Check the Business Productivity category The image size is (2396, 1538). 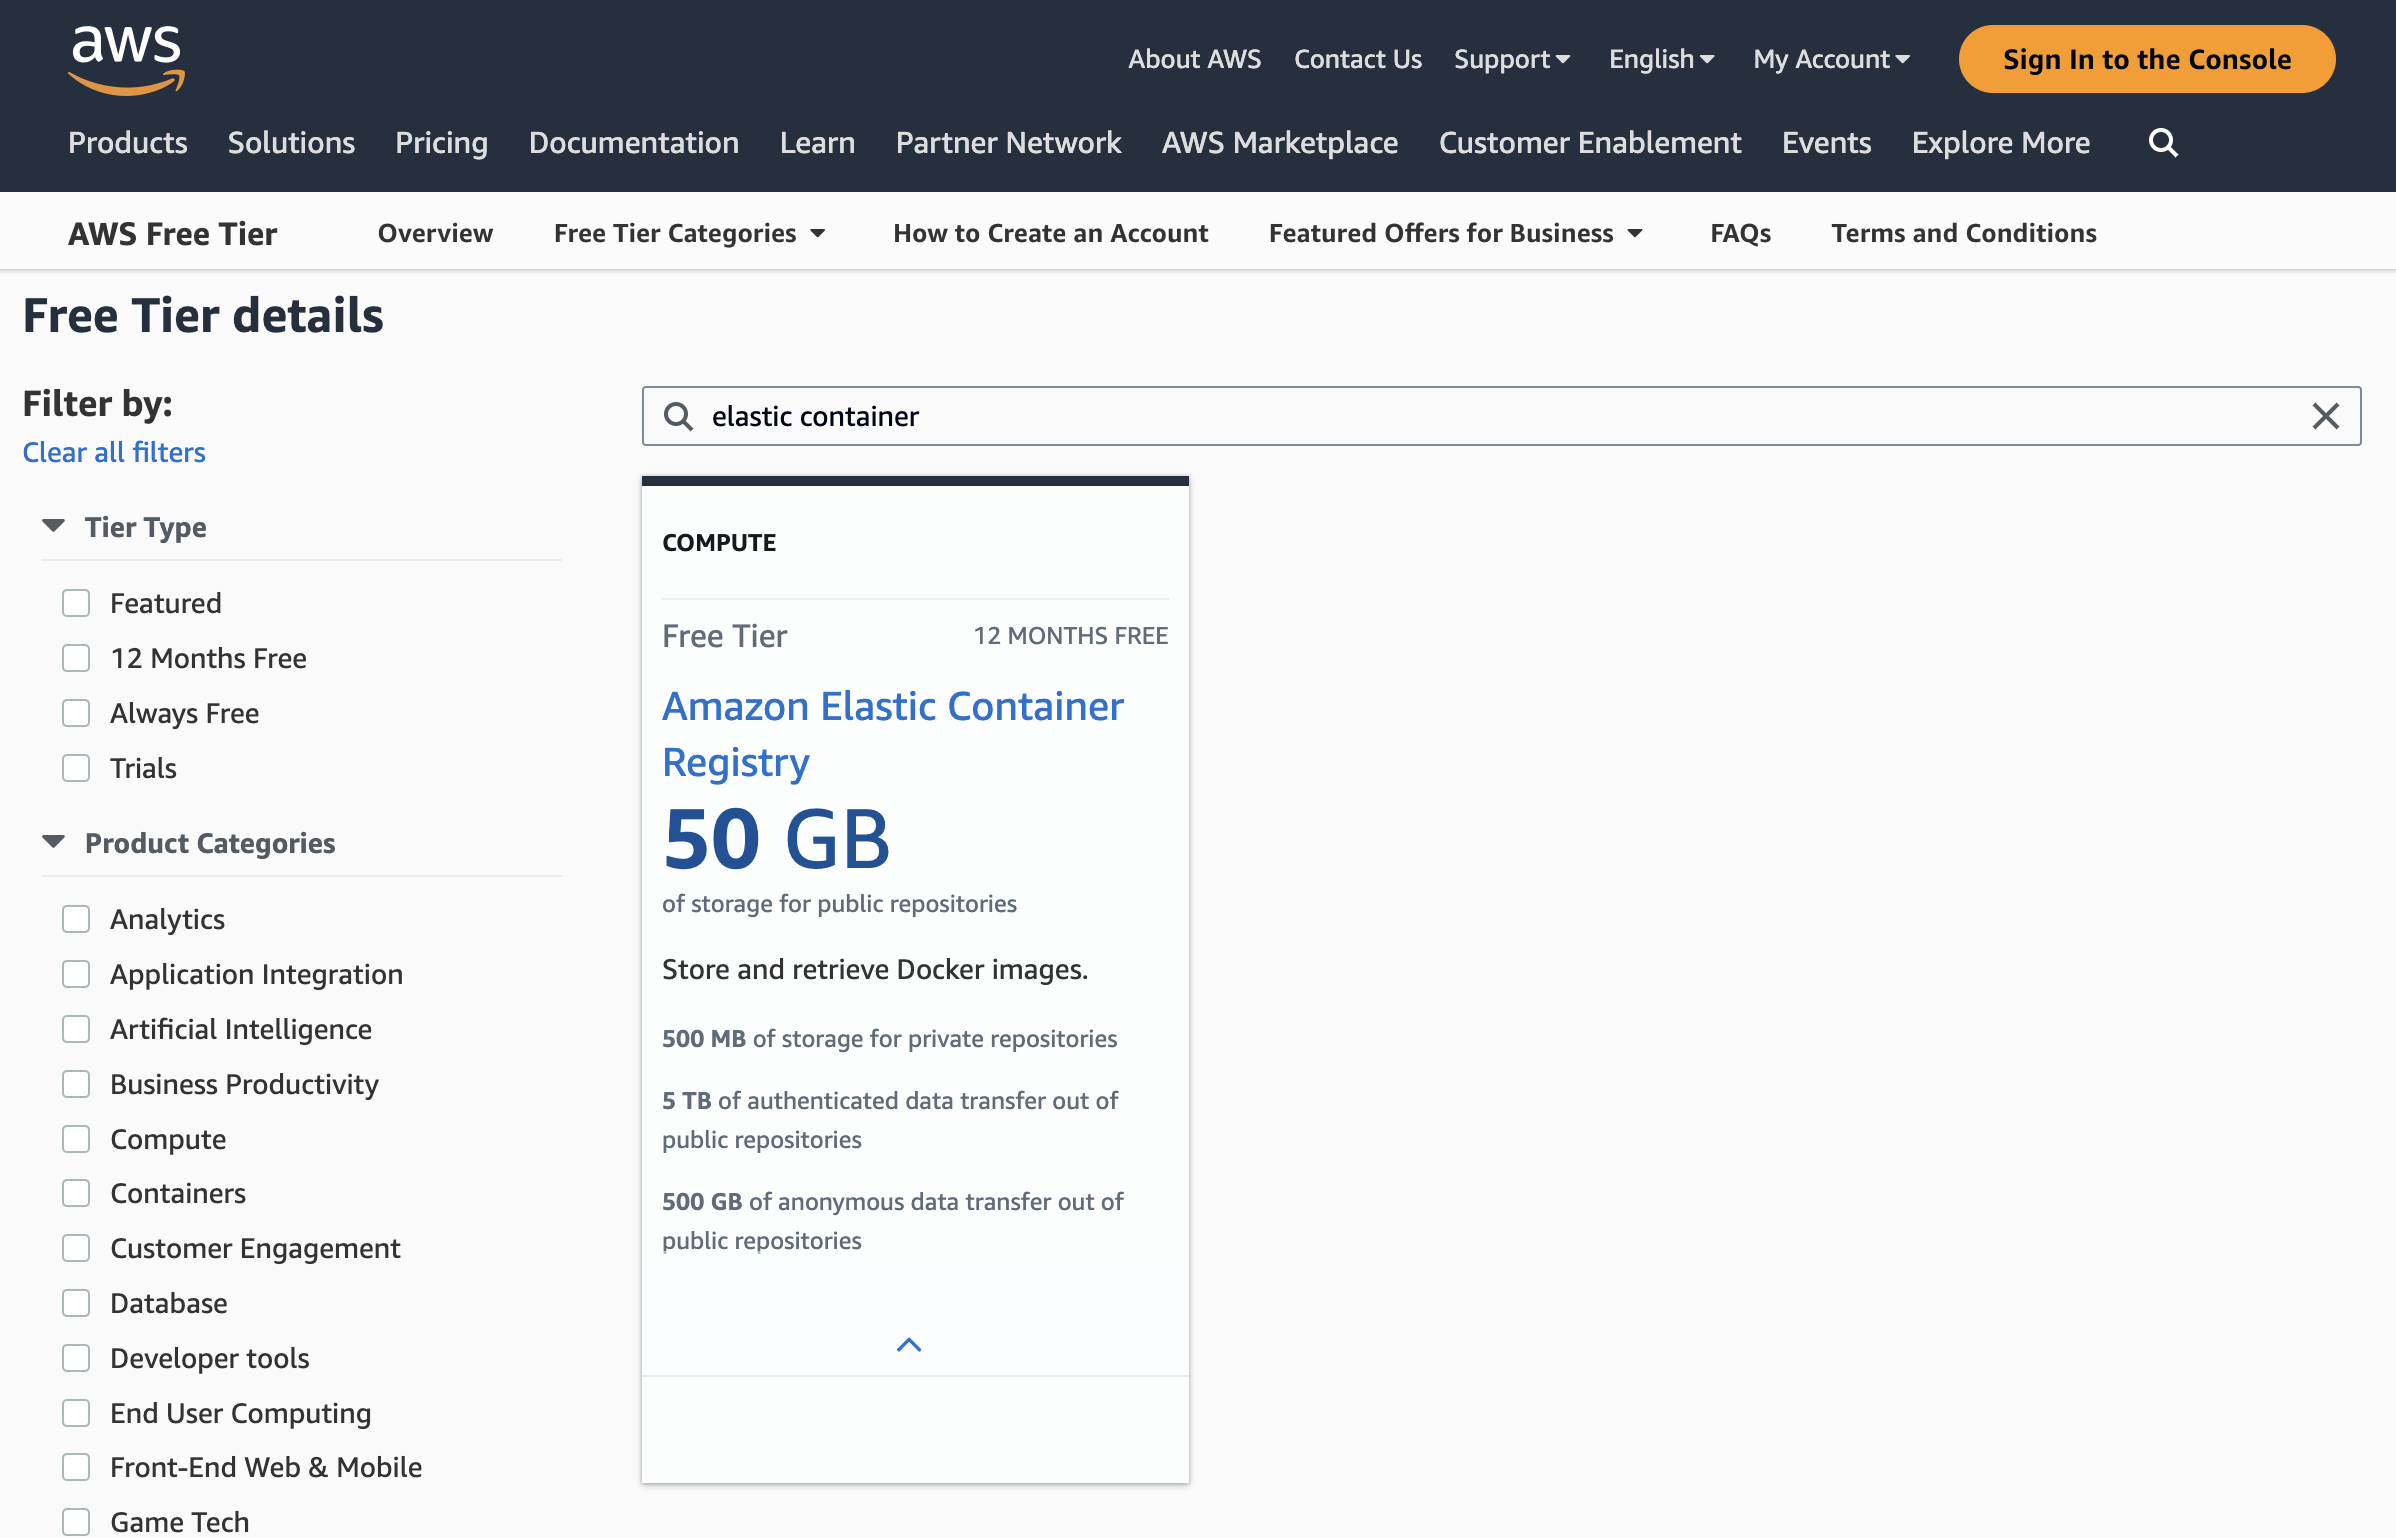pyautogui.click(x=76, y=1084)
